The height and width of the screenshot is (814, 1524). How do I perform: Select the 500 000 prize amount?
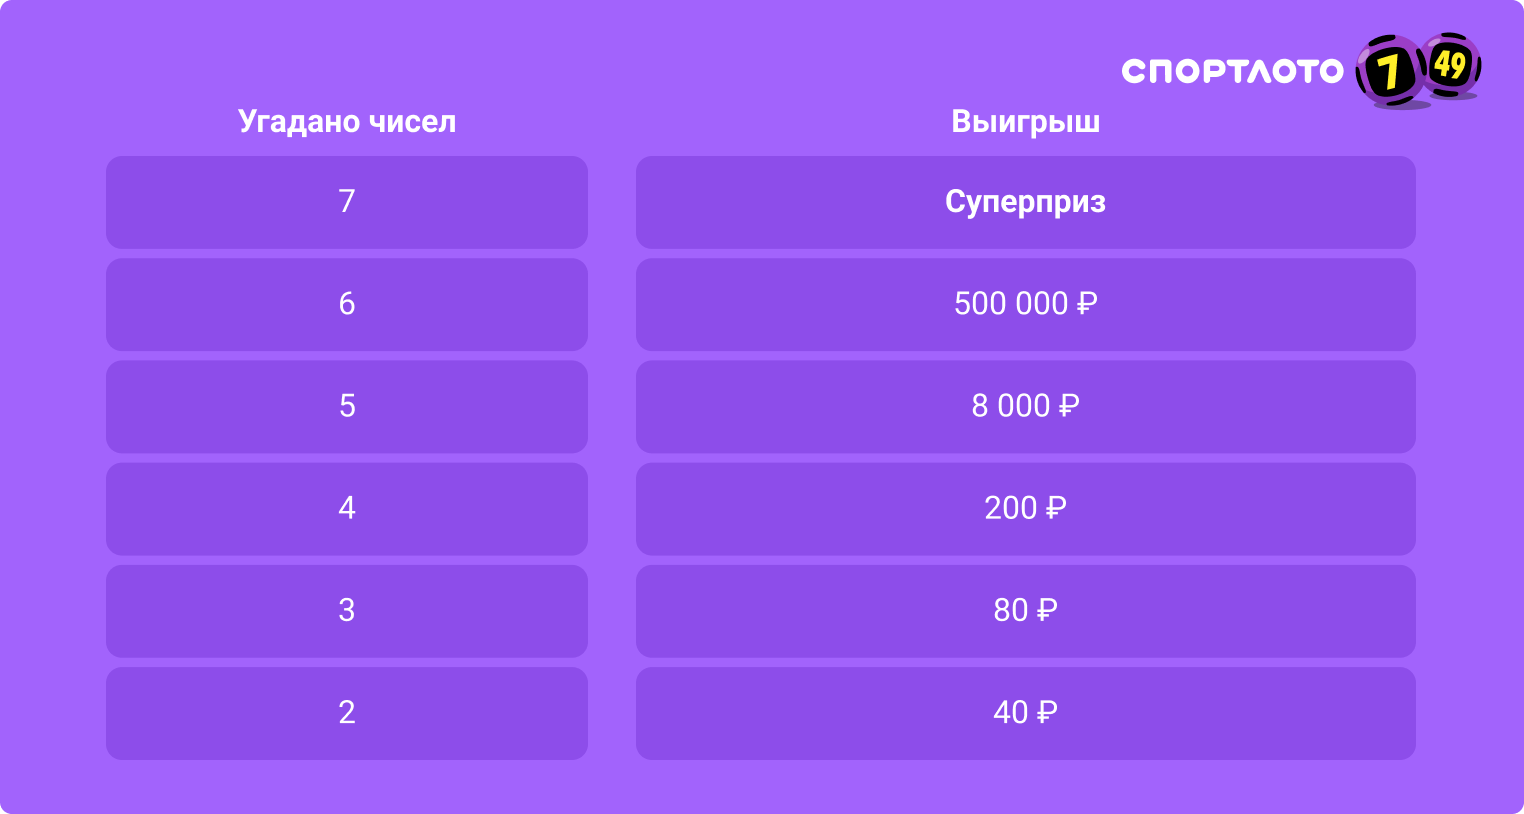1010,304
